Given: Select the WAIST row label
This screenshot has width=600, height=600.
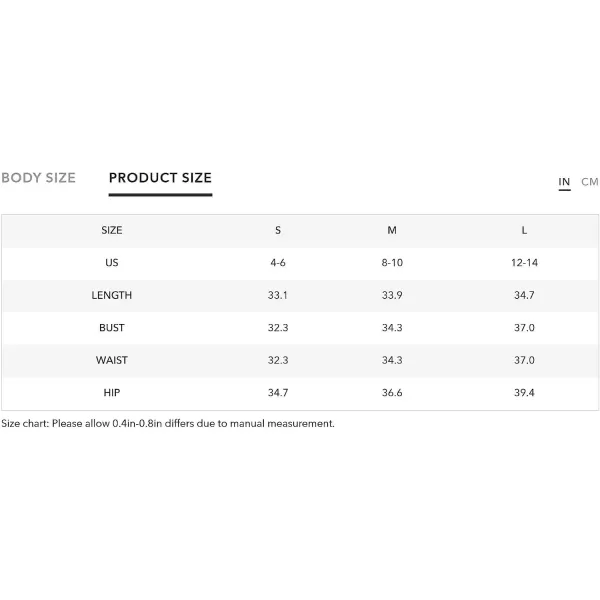Looking at the screenshot, I should click(112, 360).
